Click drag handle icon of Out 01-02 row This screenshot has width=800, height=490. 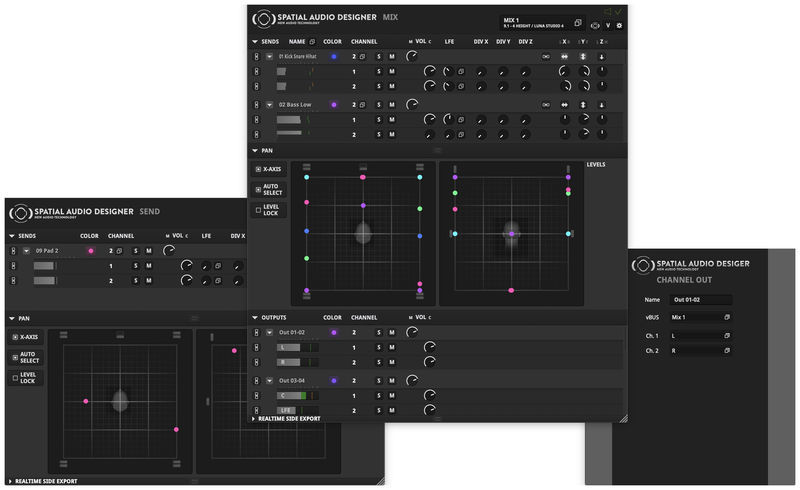[x=256, y=332]
